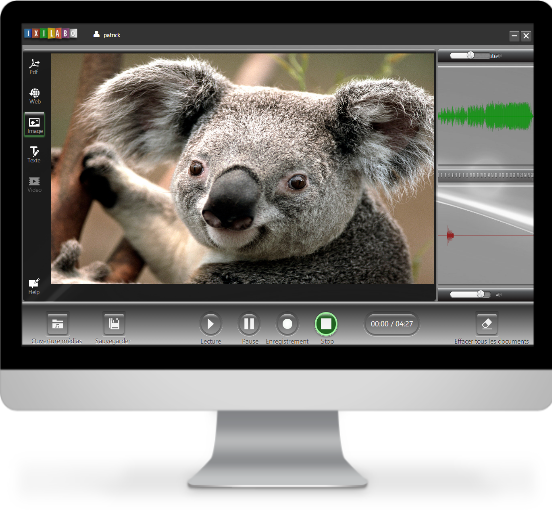Close the IXILABO window
The width and height of the screenshot is (552, 510).
coord(526,35)
